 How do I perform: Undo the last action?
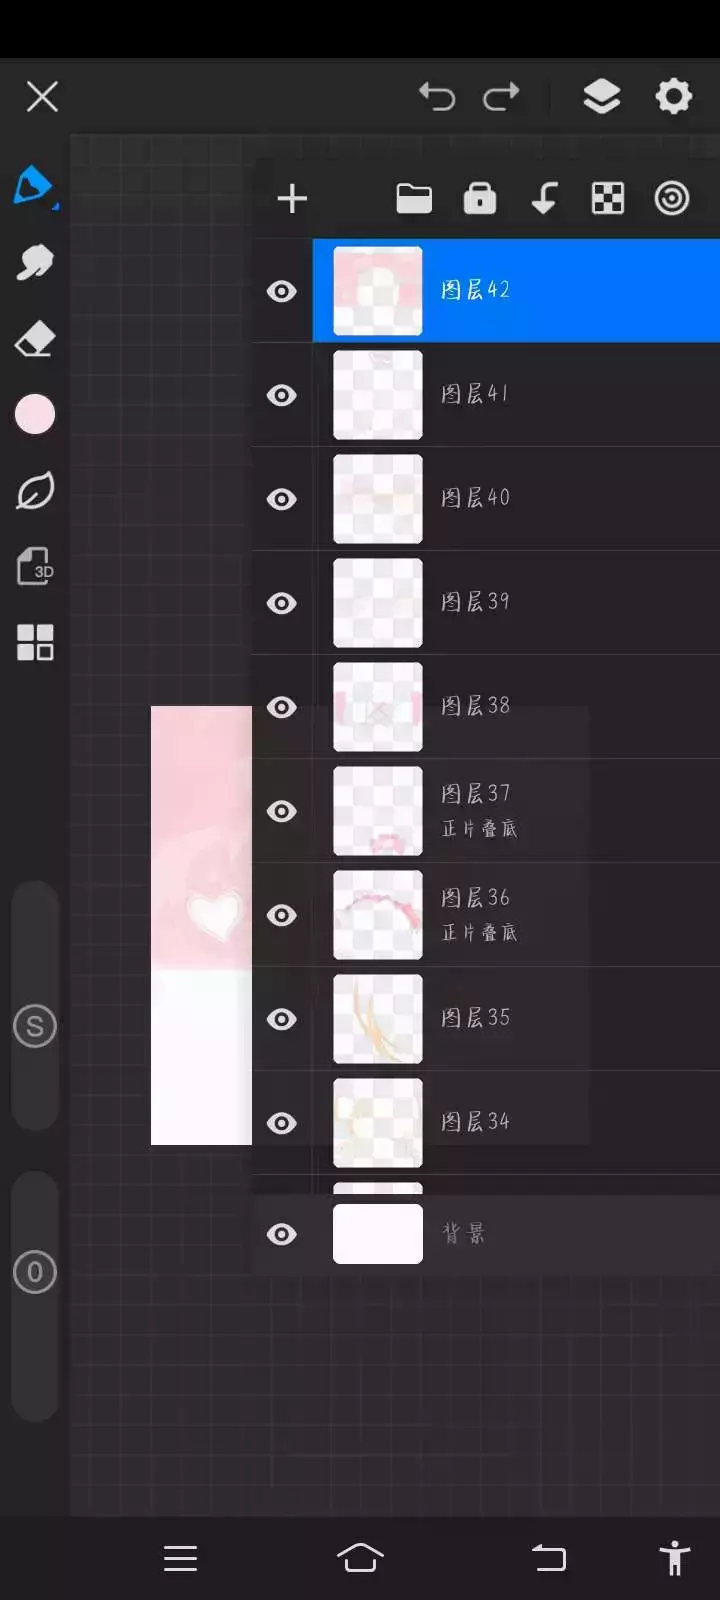(x=437, y=97)
